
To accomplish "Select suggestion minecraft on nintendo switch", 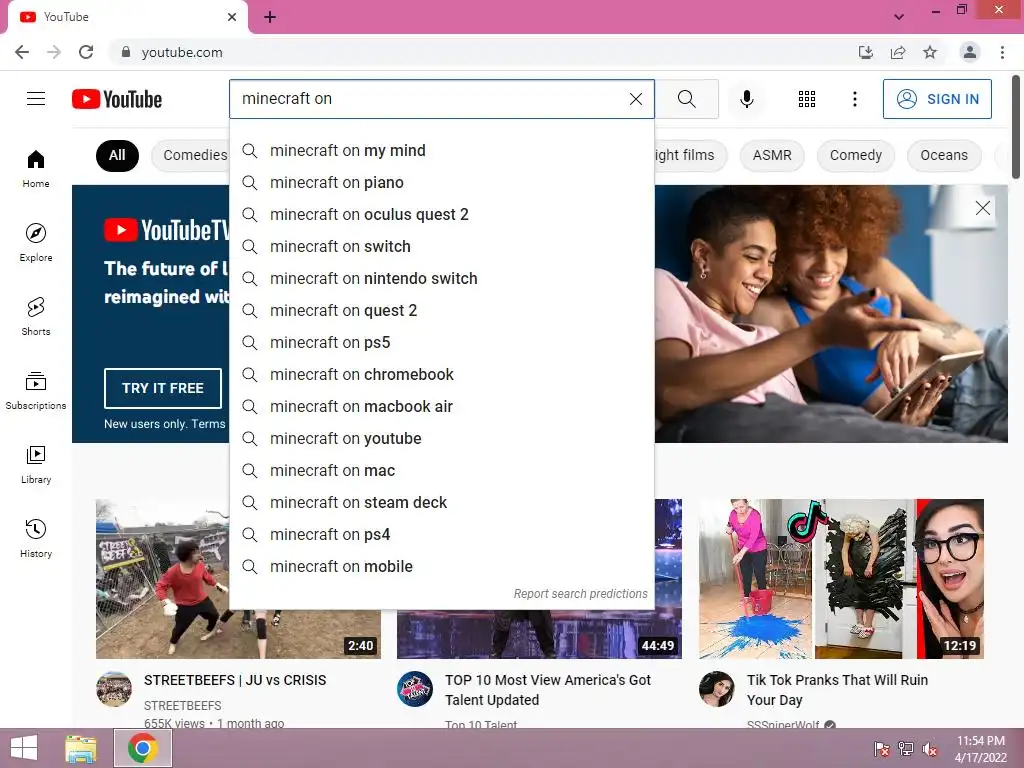I will click(441, 278).
